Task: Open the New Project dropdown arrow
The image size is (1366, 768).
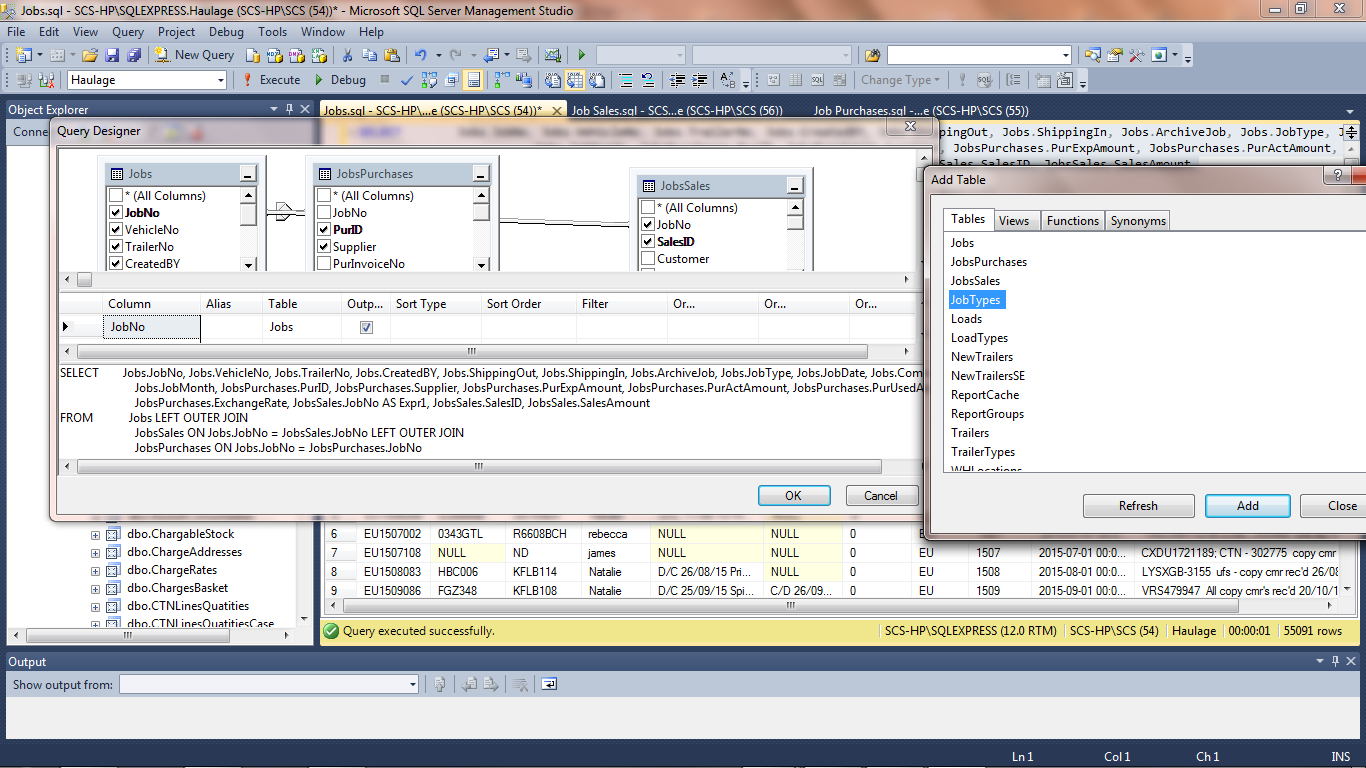Action: (x=38, y=55)
